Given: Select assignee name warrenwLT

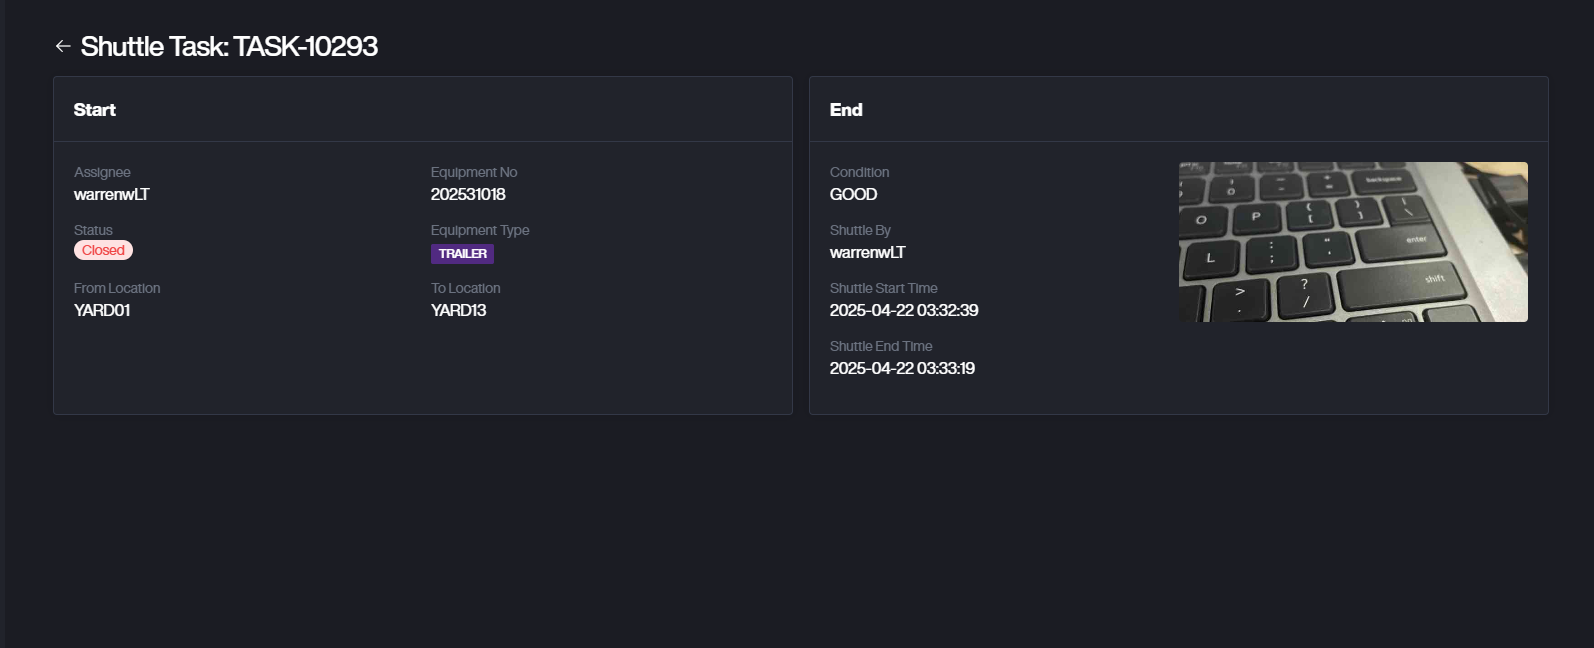Looking at the screenshot, I should pos(112,194).
